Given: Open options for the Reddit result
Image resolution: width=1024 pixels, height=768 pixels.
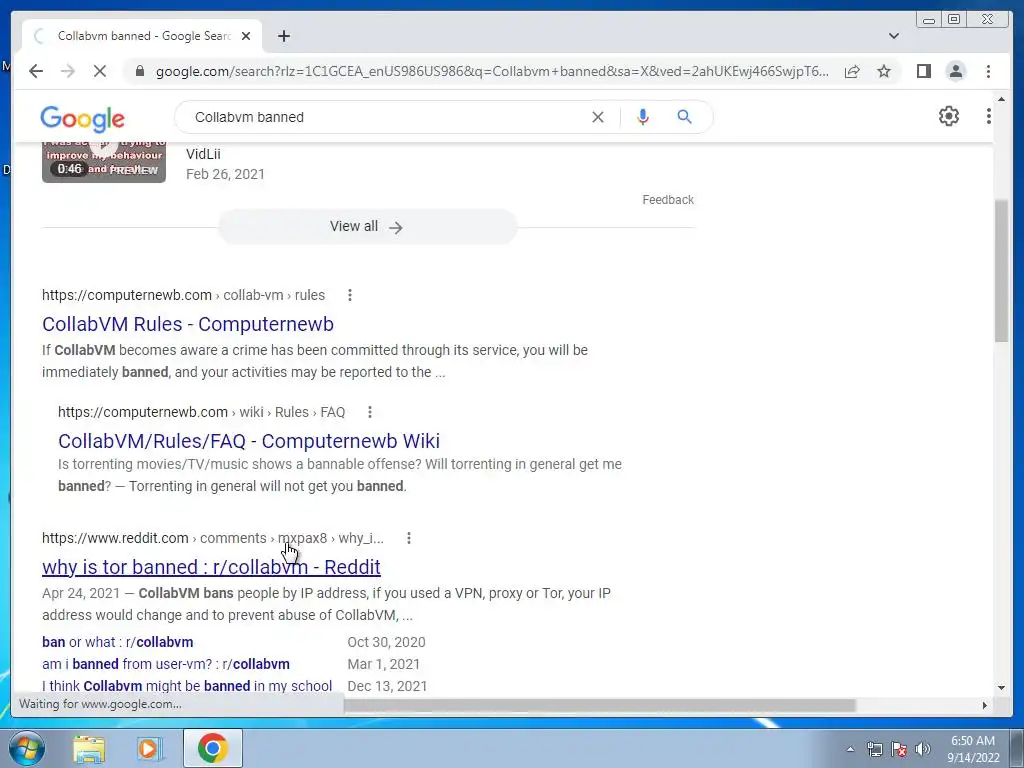Looking at the screenshot, I should (x=409, y=538).
